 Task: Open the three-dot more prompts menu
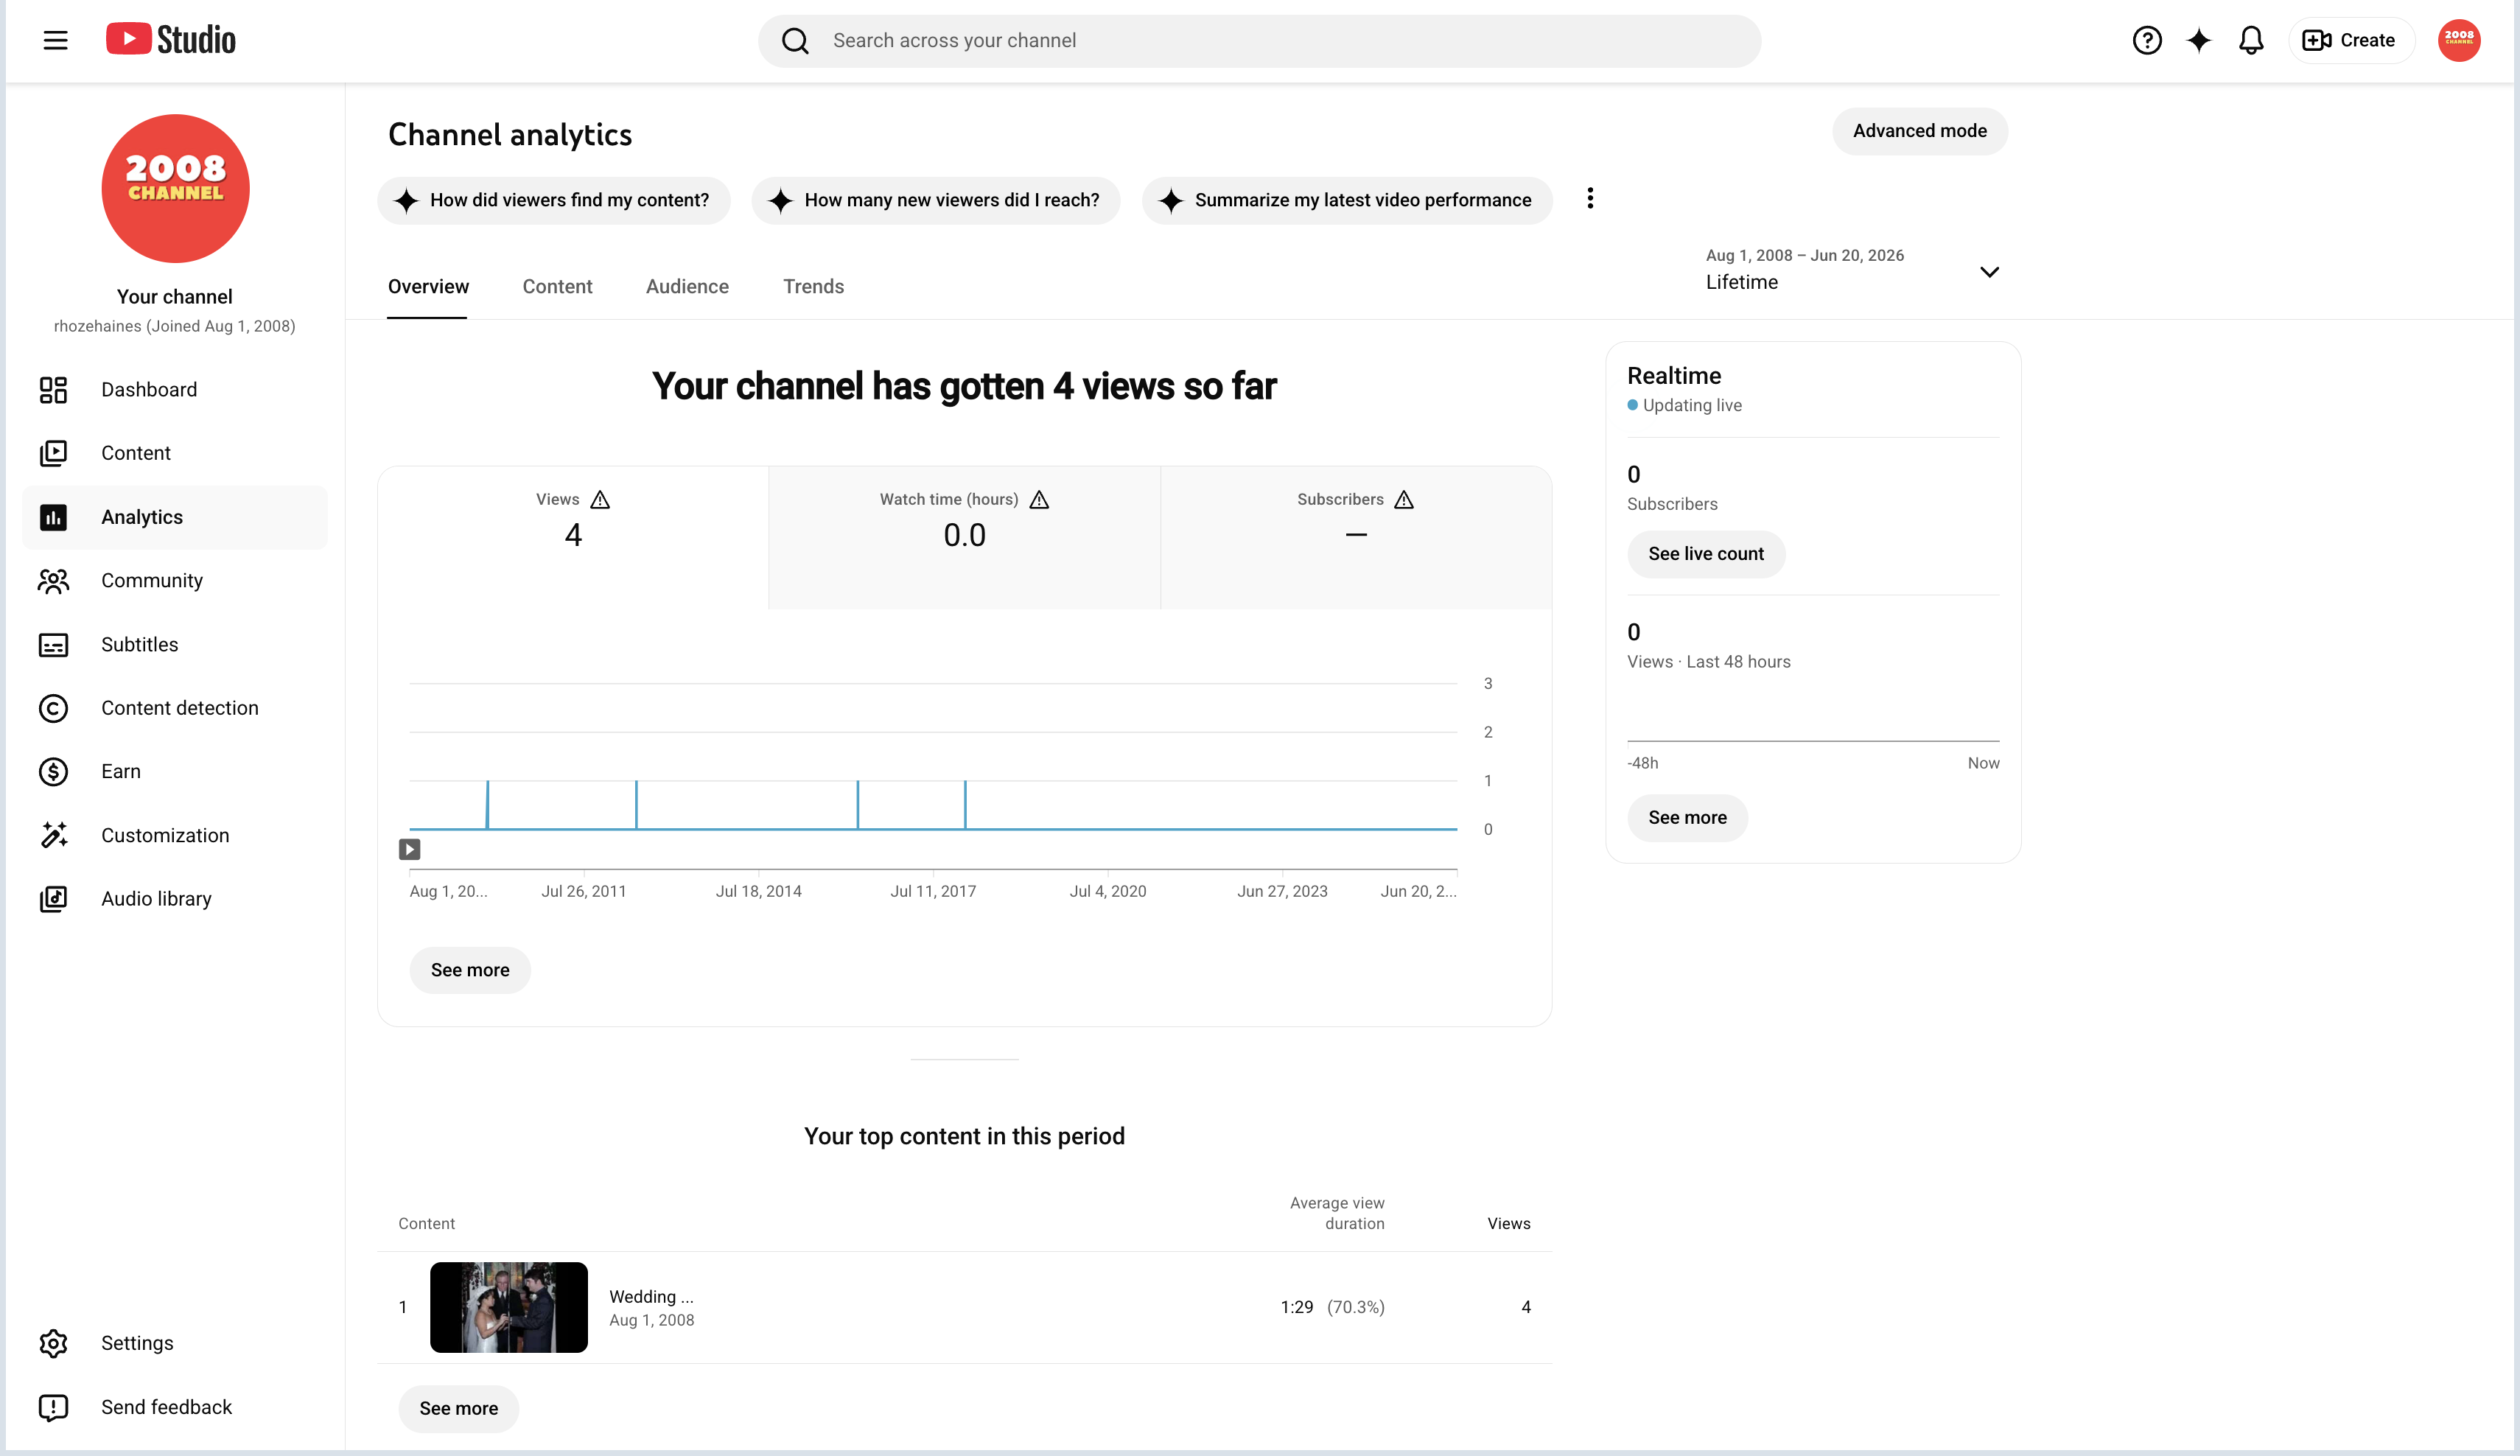[x=1590, y=199]
